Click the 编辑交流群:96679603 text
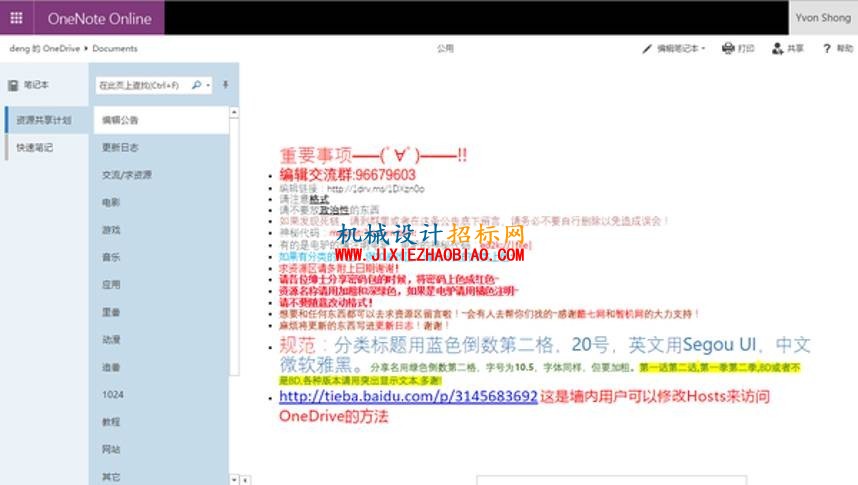This screenshot has width=858, height=485. click(347, 175)
